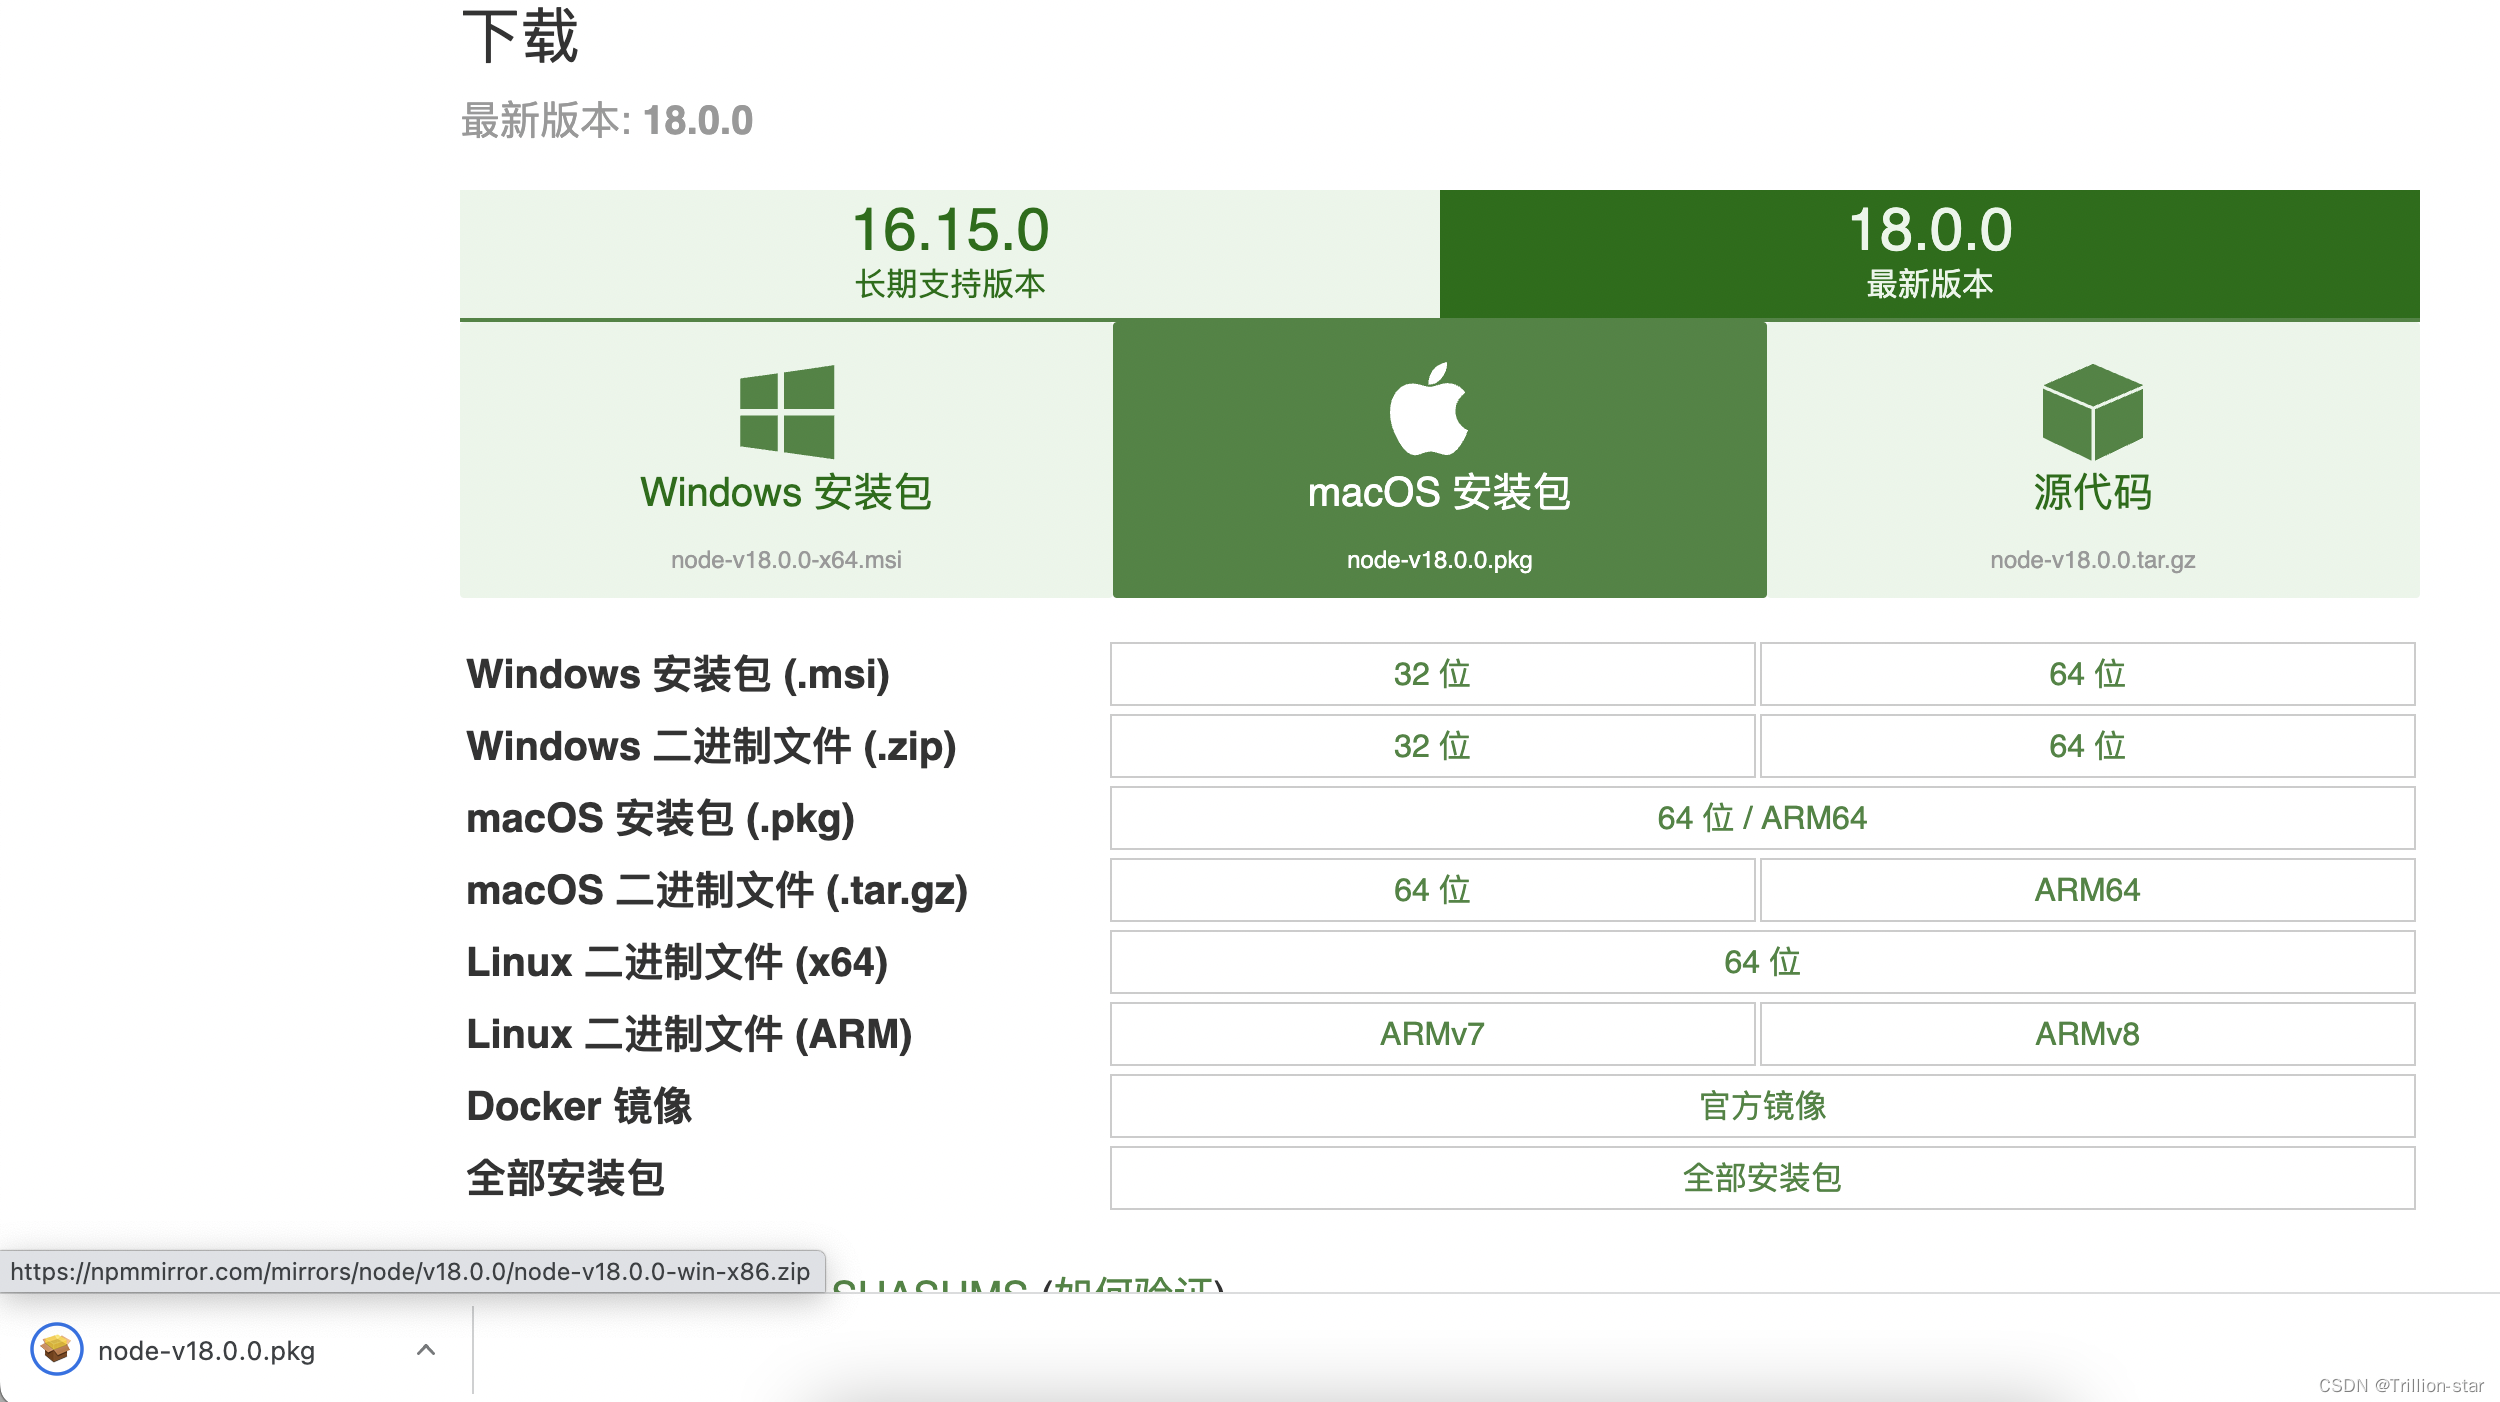Viewport: 2500px width, 1402px height.
Task: Select 64 位 for Windows 安装包 (.msi)
Action: coord(2087,674)
